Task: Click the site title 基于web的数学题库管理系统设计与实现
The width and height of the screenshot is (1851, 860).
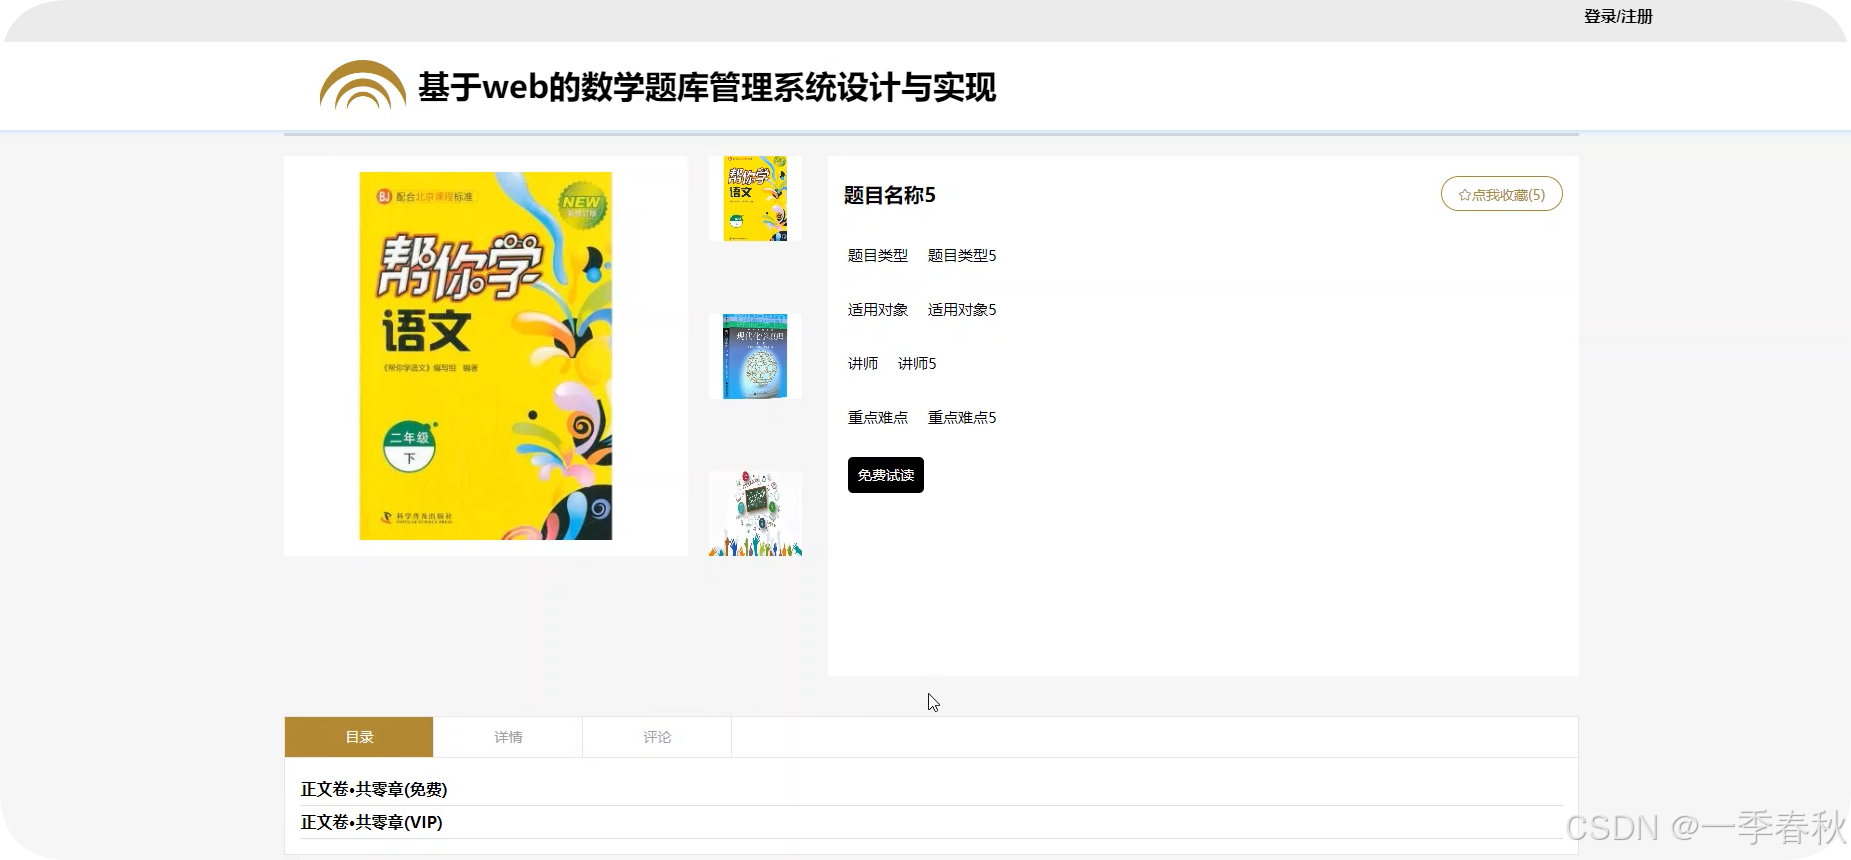Action: [707, 88]
